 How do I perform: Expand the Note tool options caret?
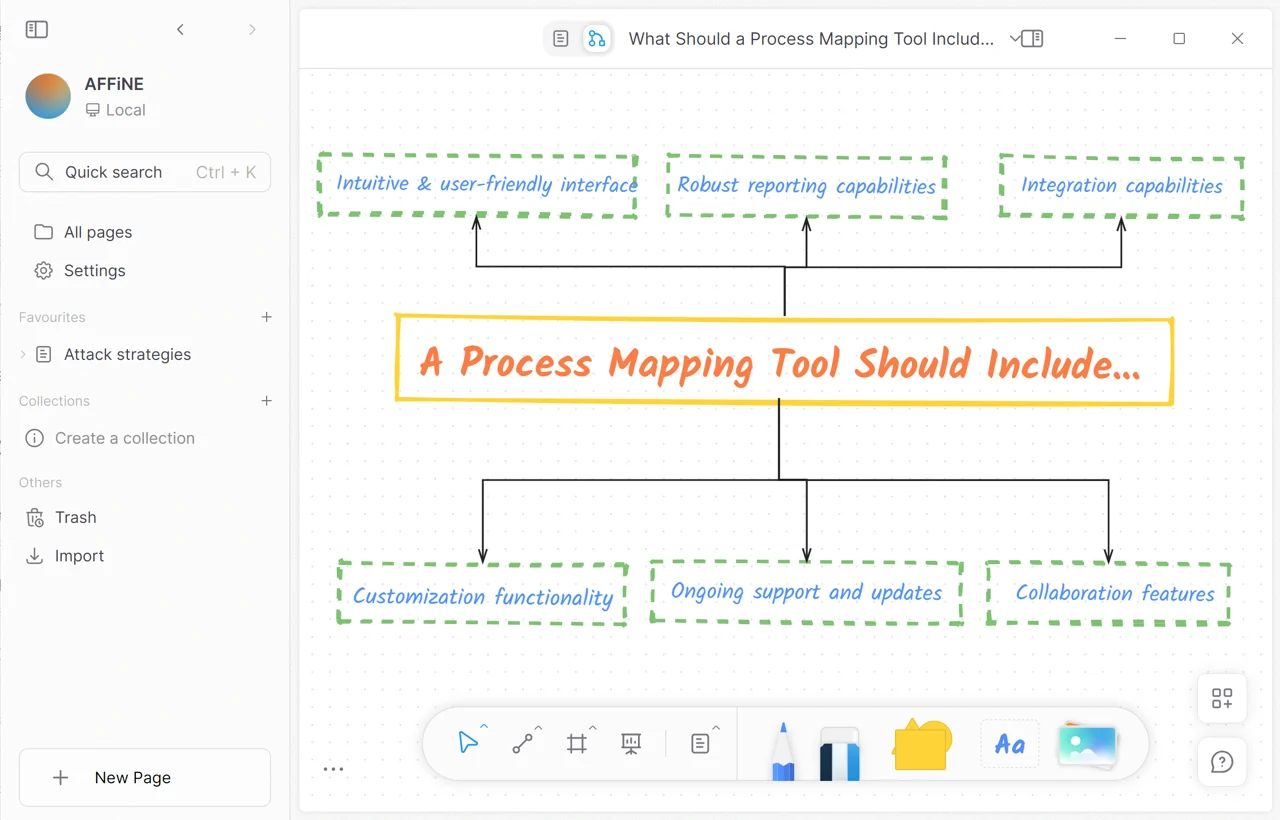click(x=716, y=727)
